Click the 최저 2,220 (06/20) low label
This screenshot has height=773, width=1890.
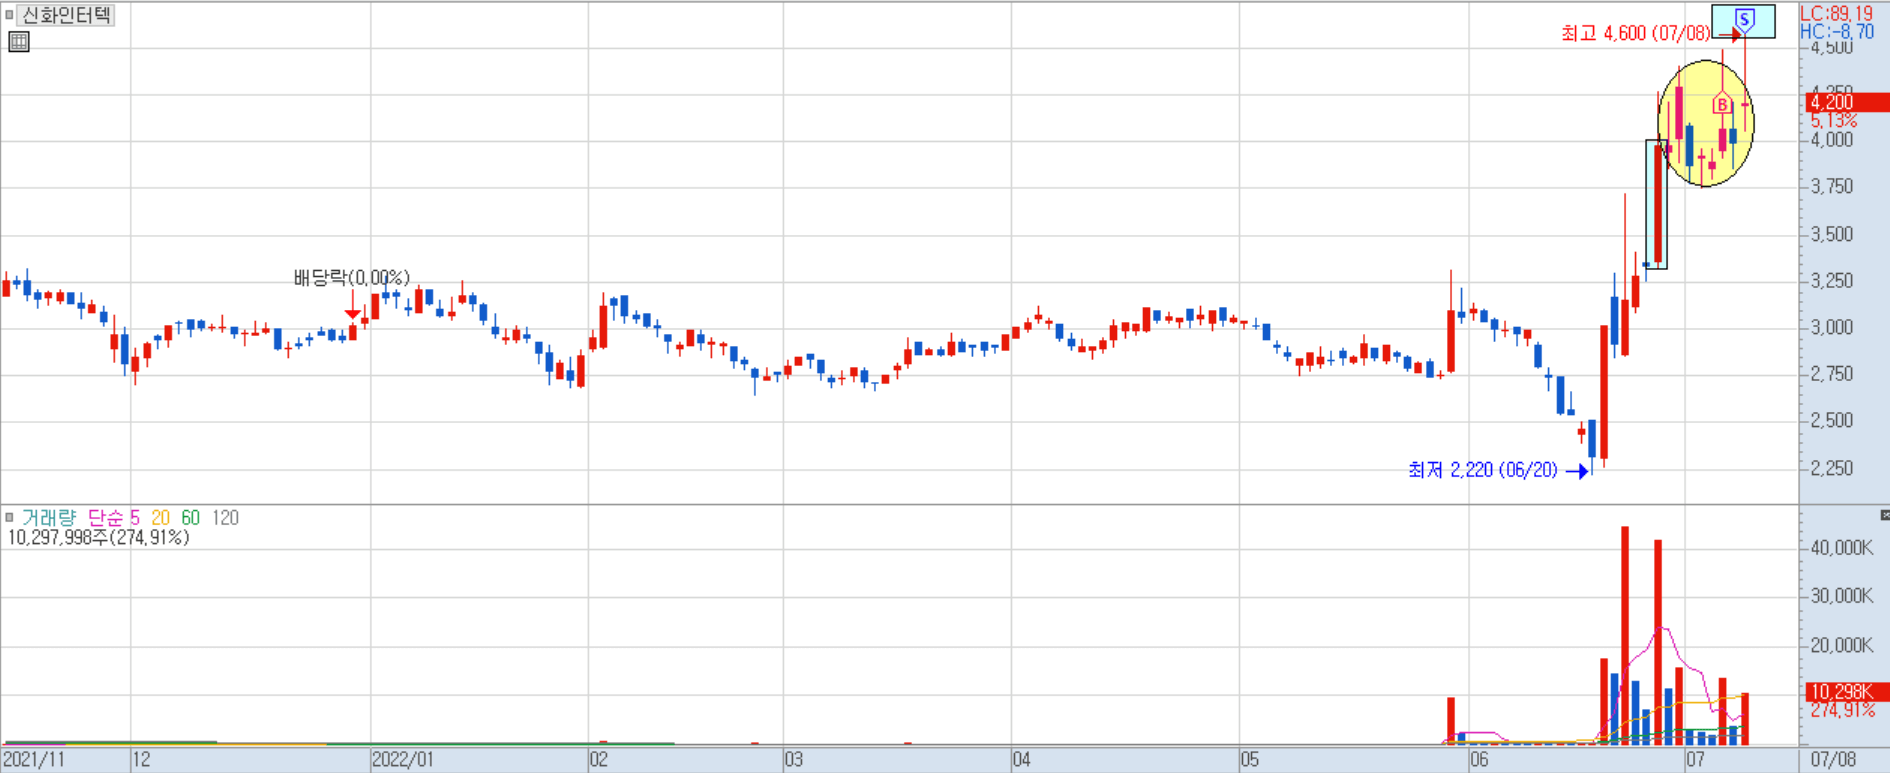pyautogui.click(x=1483, y=470)
